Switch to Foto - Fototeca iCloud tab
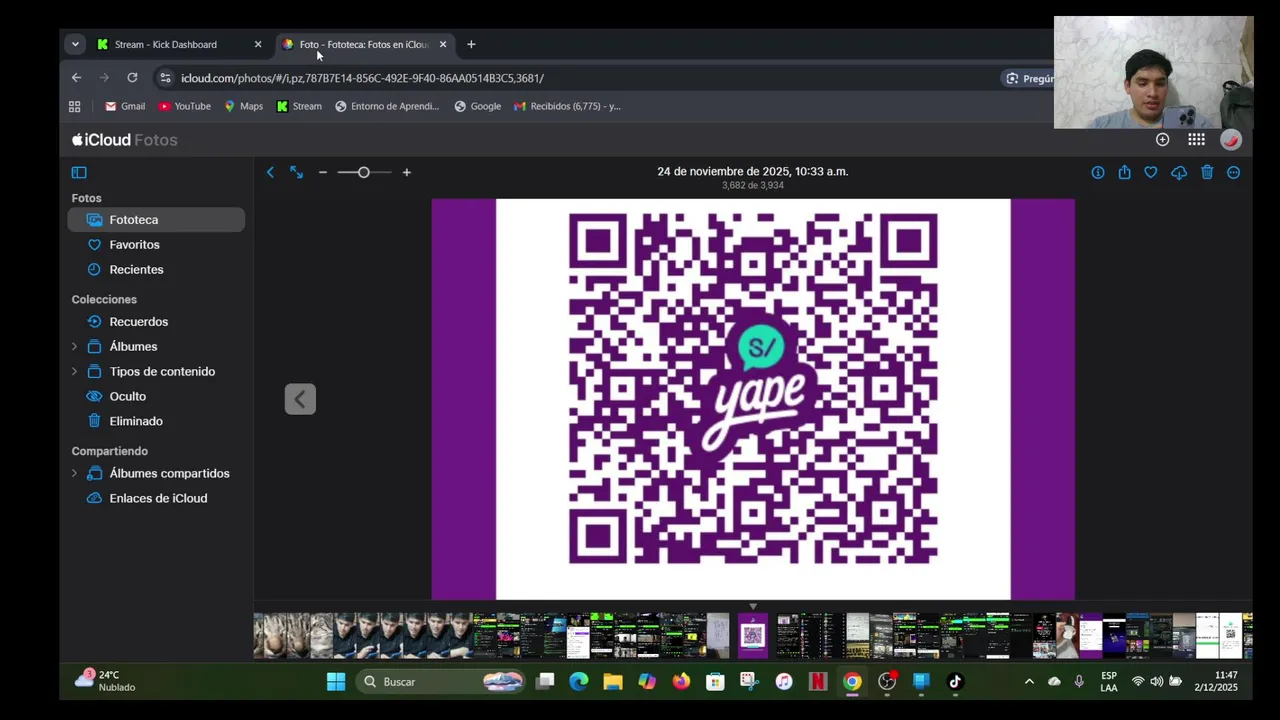The height and width of the screenshot is (720, 1280). click(x=364, y=44)
